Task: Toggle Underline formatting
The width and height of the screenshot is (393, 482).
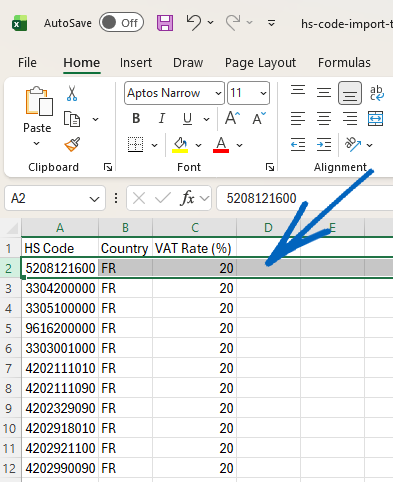Action: click(x=187, y=118)
